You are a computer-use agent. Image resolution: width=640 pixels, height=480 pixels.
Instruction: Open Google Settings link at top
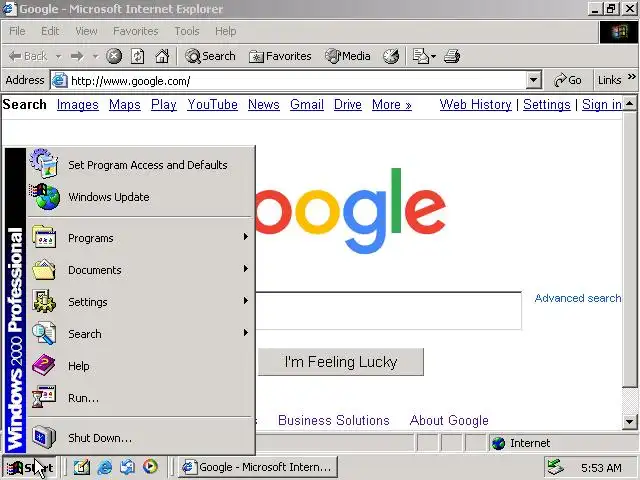click(547, 104)
